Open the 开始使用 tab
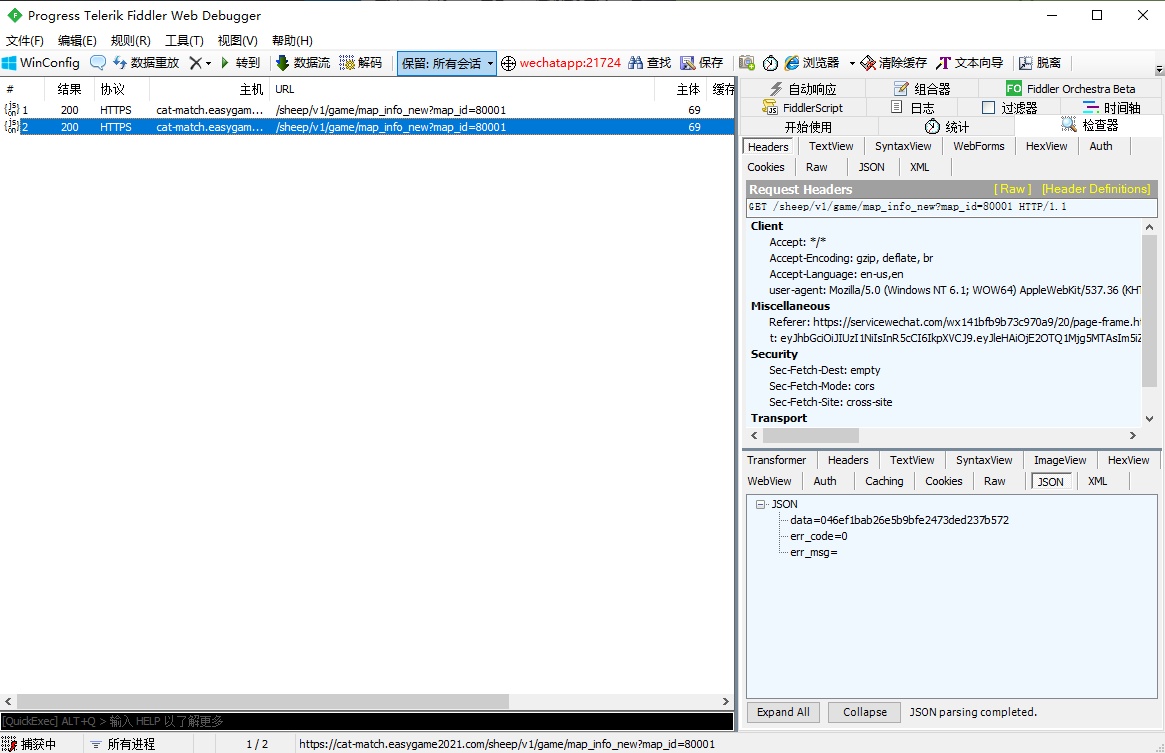 (808, 127)
